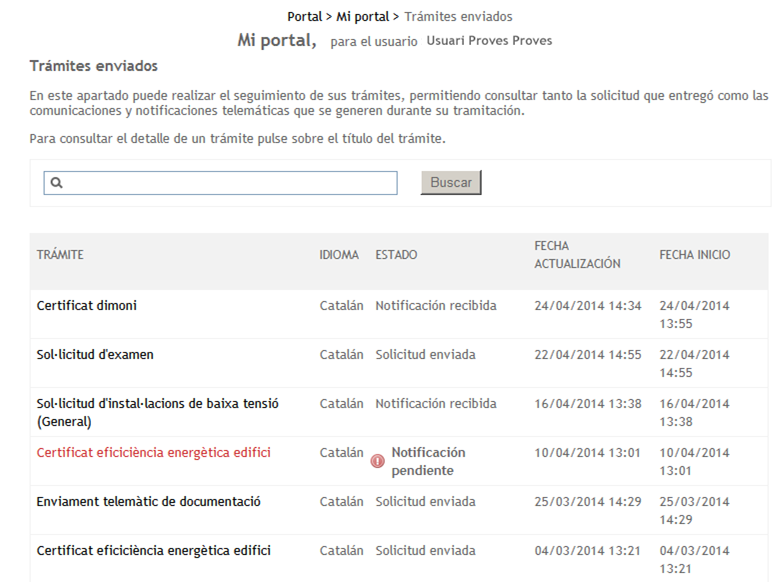Click the FECHA ACTUALIZACIÓN column header
The height and width of the screenshot is (583, 780).
(x=577, y=255)
